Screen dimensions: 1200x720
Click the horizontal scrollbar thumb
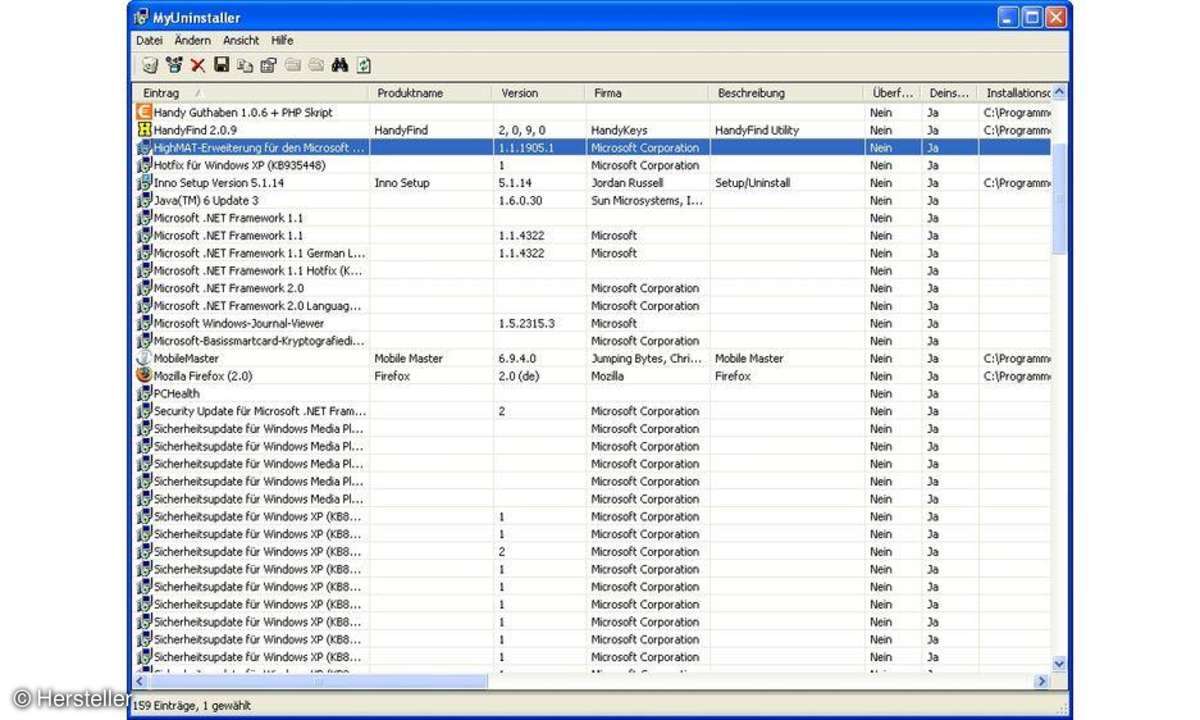[x=319, y=681]
